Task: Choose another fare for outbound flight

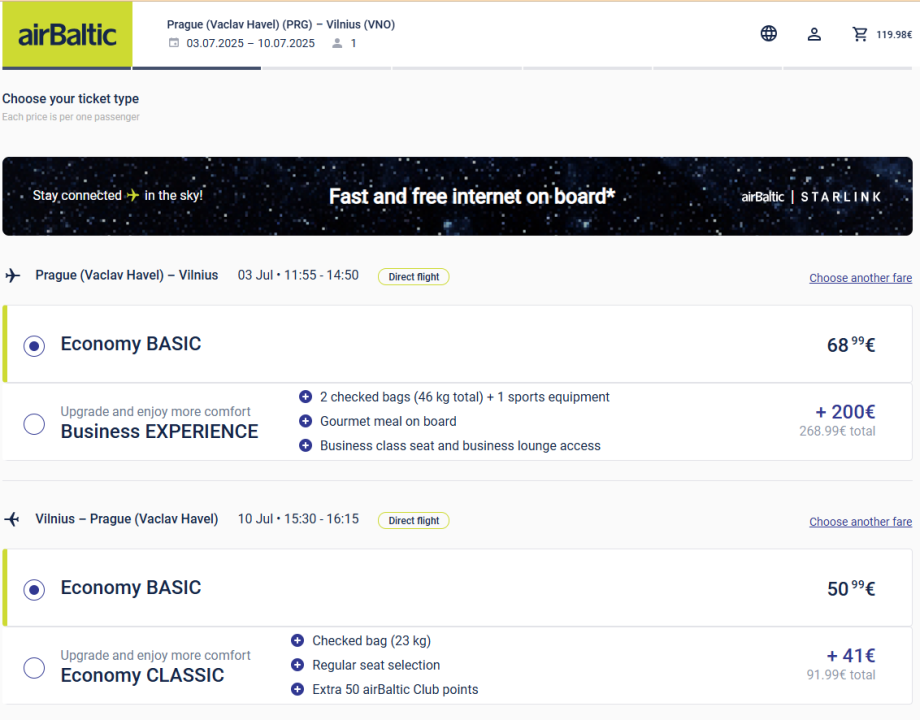Action: pos(860,278)
